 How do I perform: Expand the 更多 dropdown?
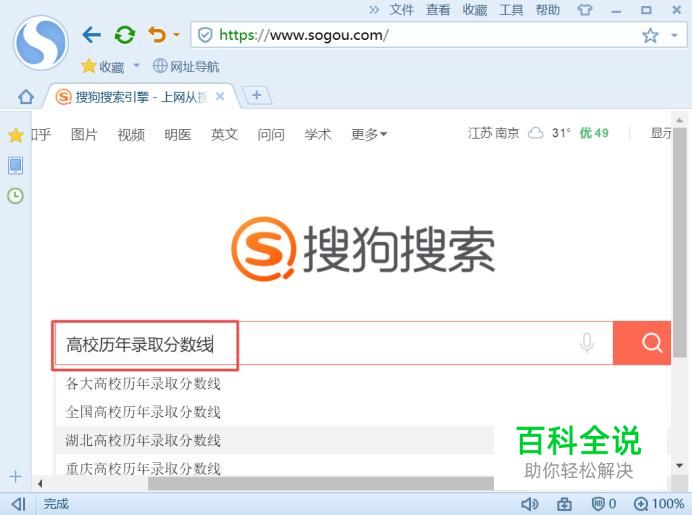[x=369, y=134]
